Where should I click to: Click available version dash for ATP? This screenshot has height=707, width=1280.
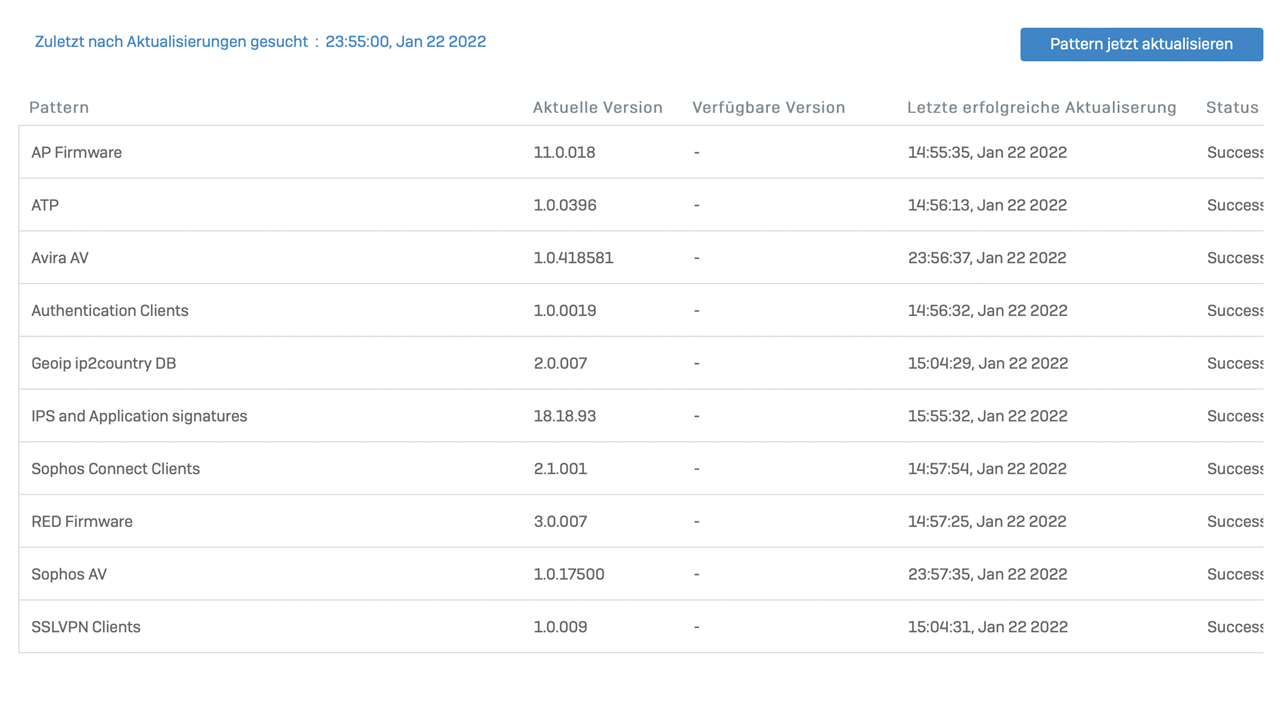(x=697, y=205)
